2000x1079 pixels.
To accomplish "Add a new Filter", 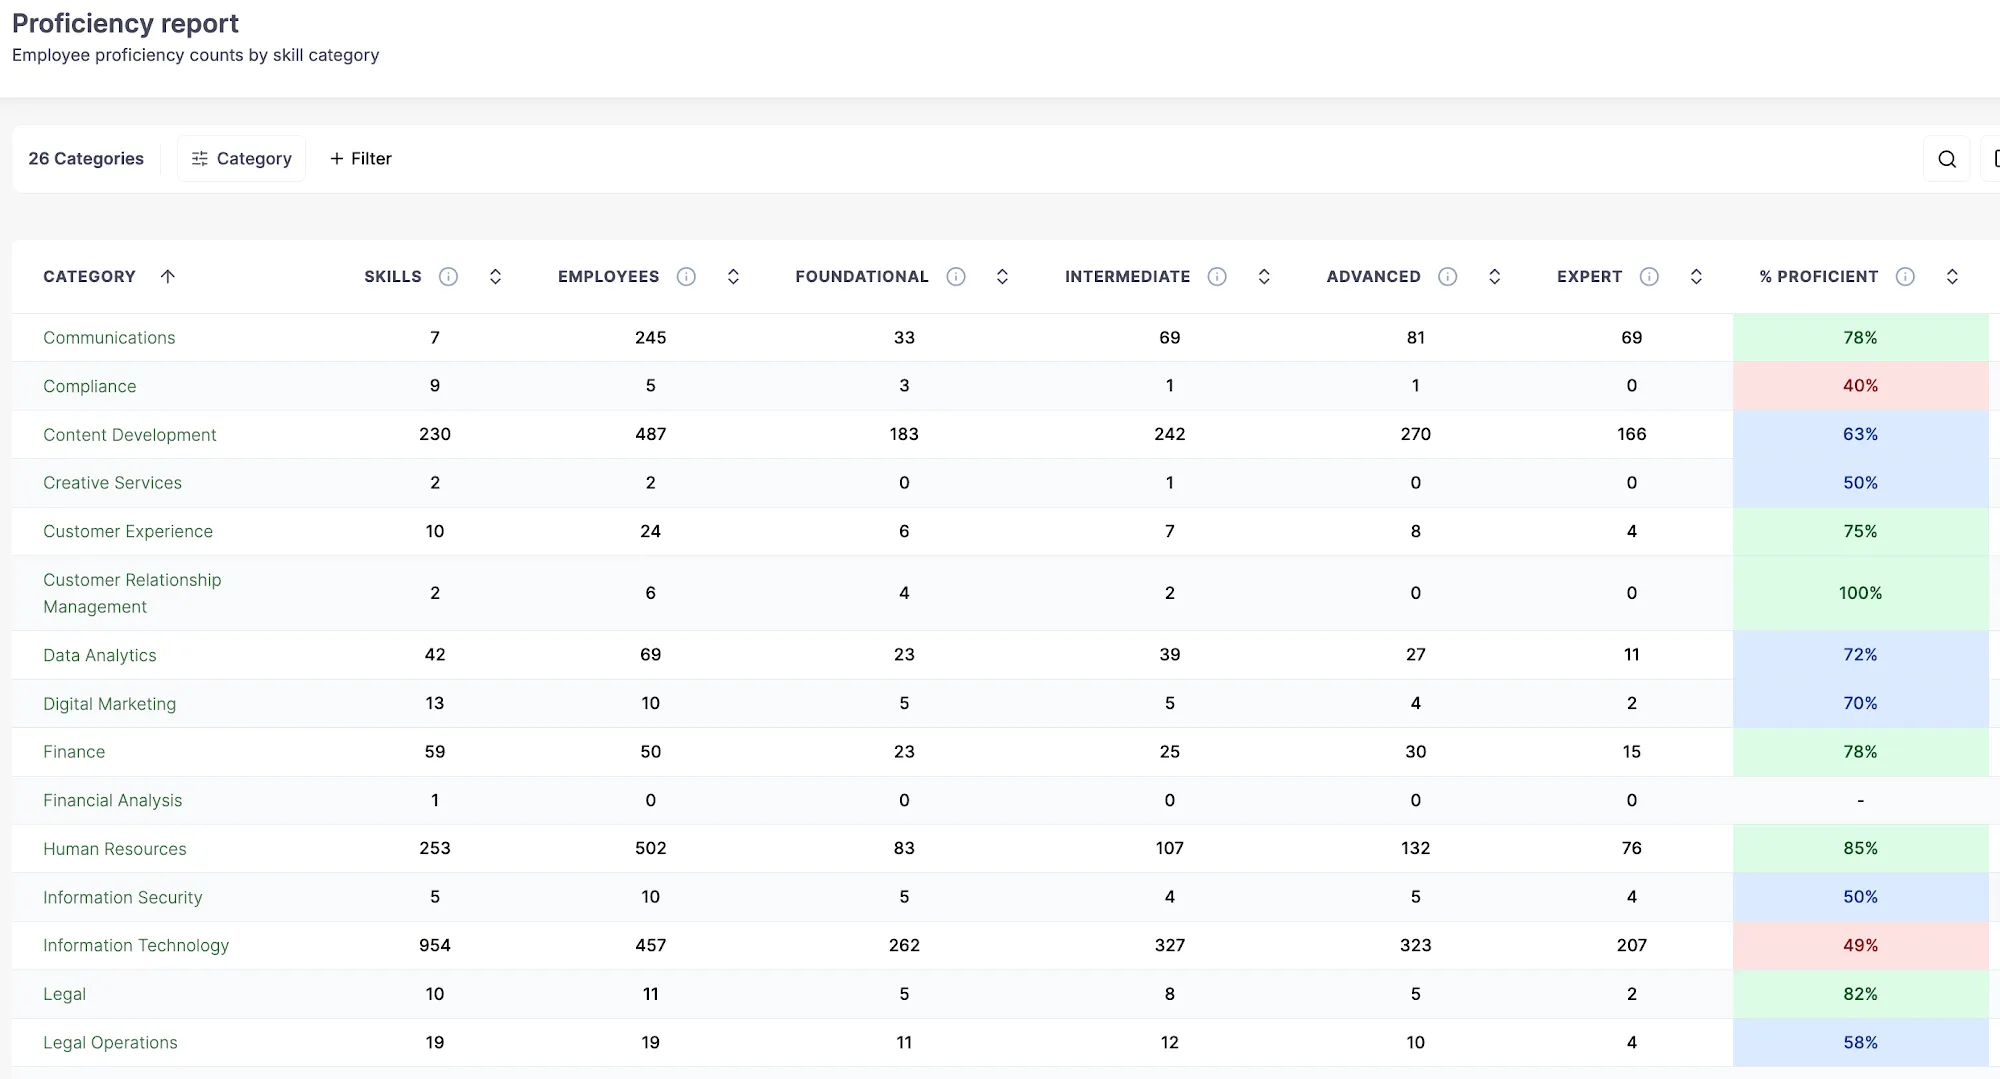I will (360, 158).
